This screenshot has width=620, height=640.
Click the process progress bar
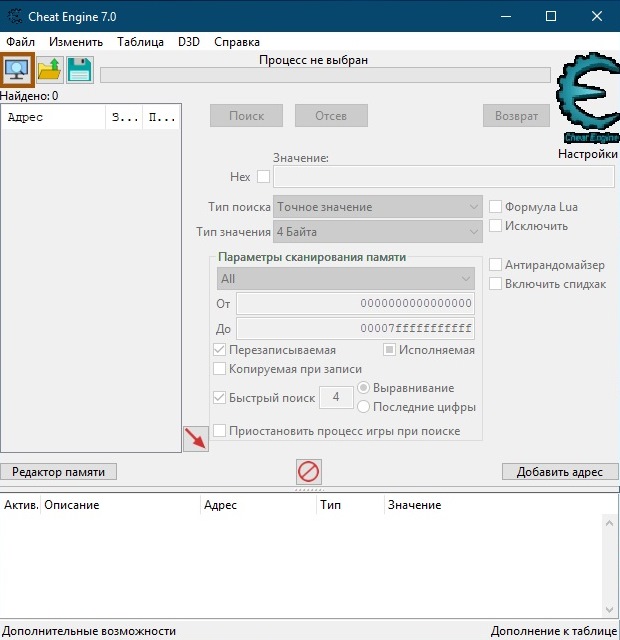point(325,75)
